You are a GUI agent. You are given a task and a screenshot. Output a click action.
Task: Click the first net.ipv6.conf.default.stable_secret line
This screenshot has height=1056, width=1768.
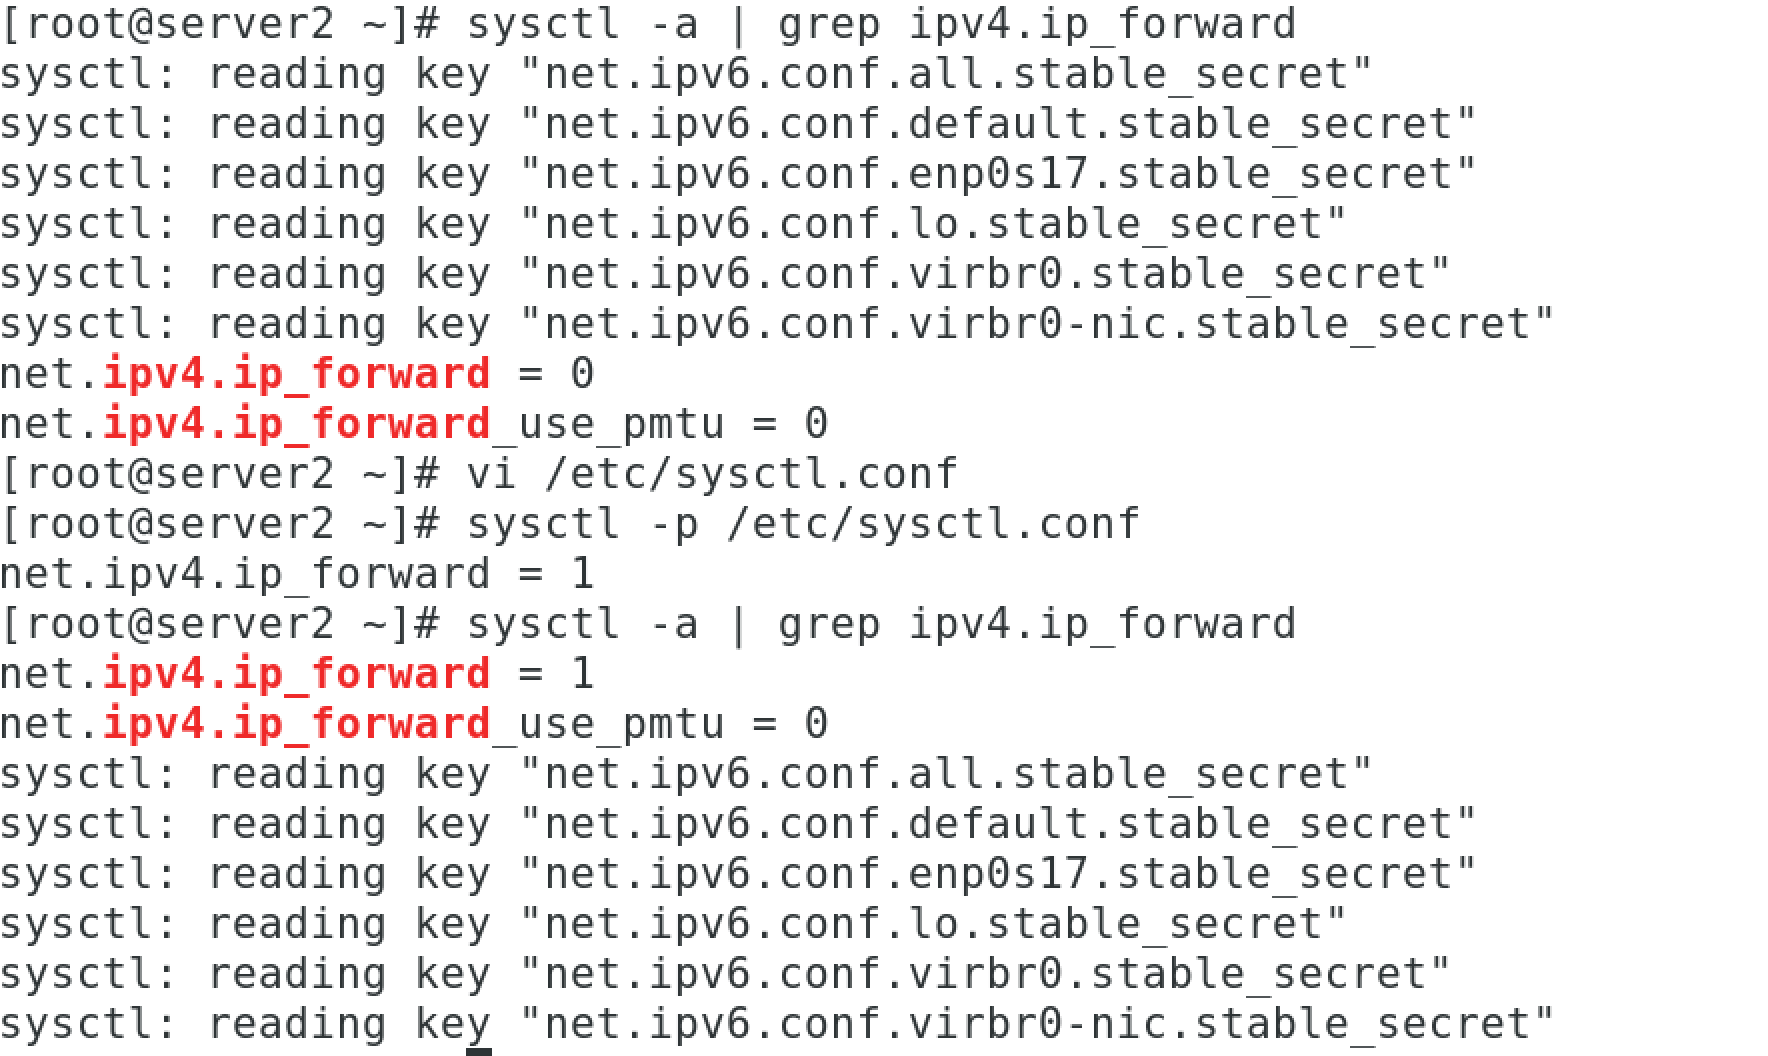coord(738,123)
